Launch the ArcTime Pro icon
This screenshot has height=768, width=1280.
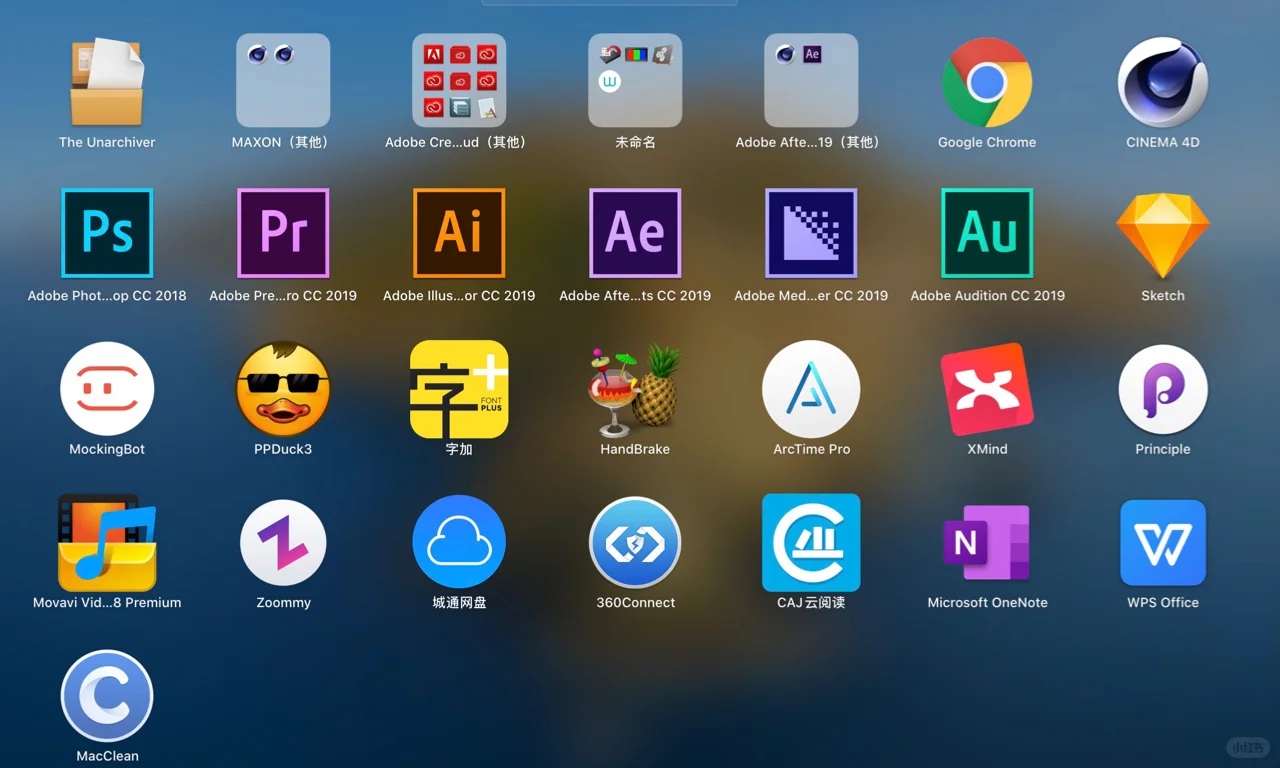click(x=811, y=389)
